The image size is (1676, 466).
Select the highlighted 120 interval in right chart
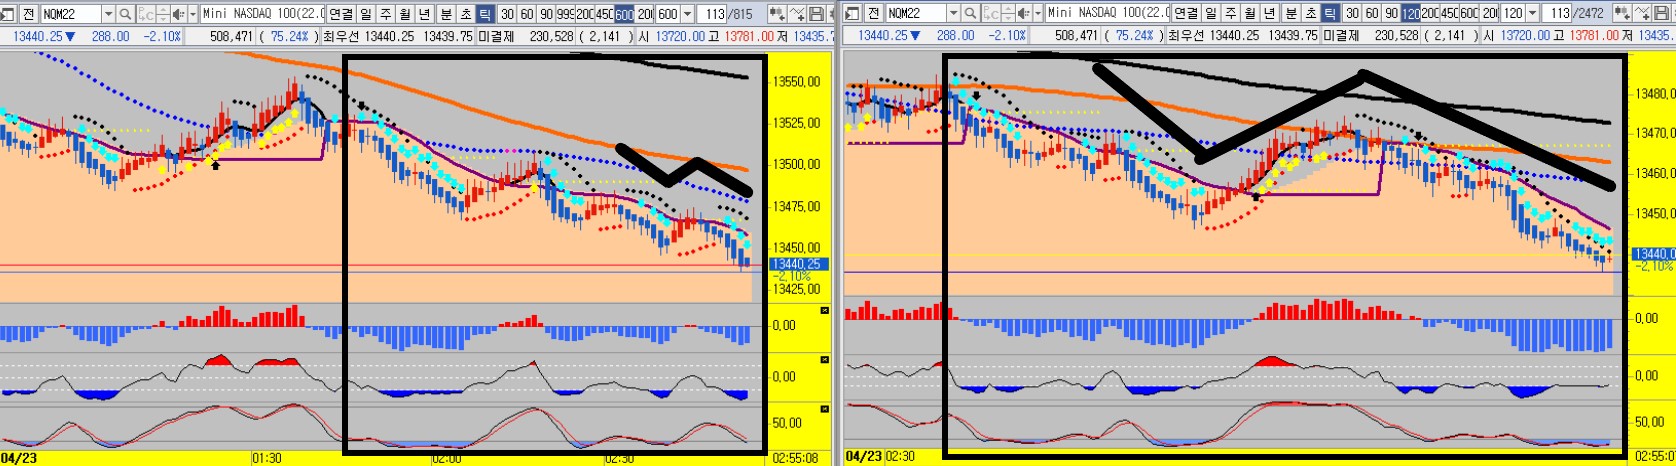1411,14
